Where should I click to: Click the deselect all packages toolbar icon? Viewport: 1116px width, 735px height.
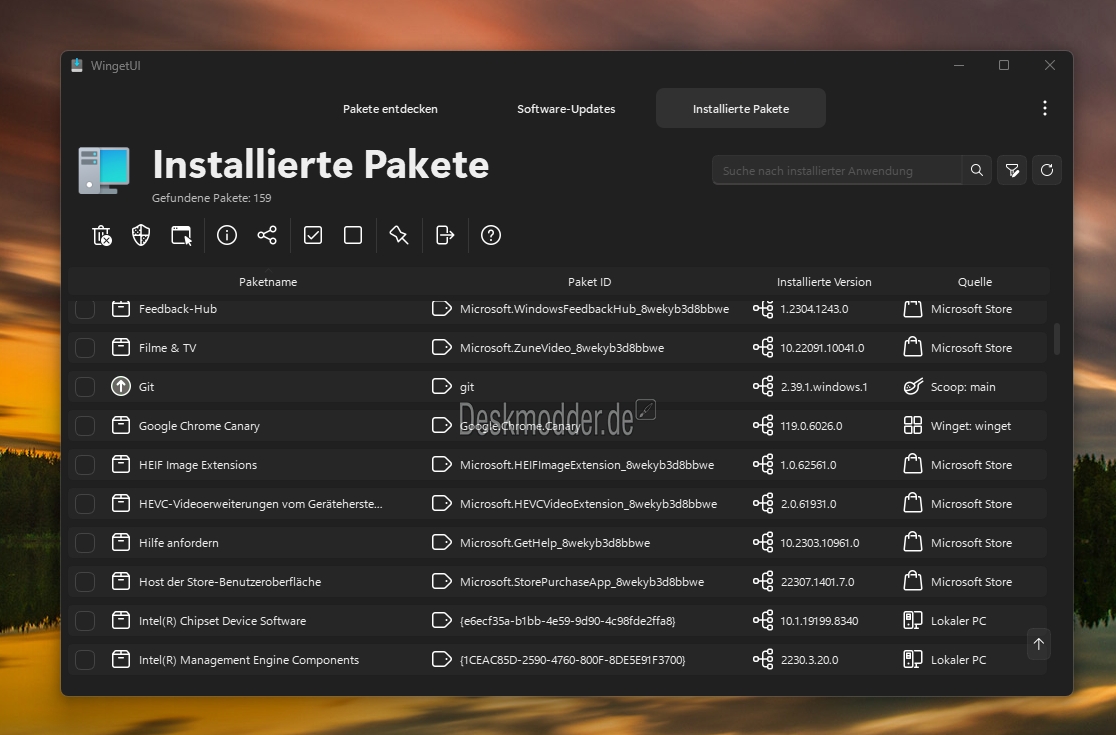pyautogui.click(x=353, y=235)
